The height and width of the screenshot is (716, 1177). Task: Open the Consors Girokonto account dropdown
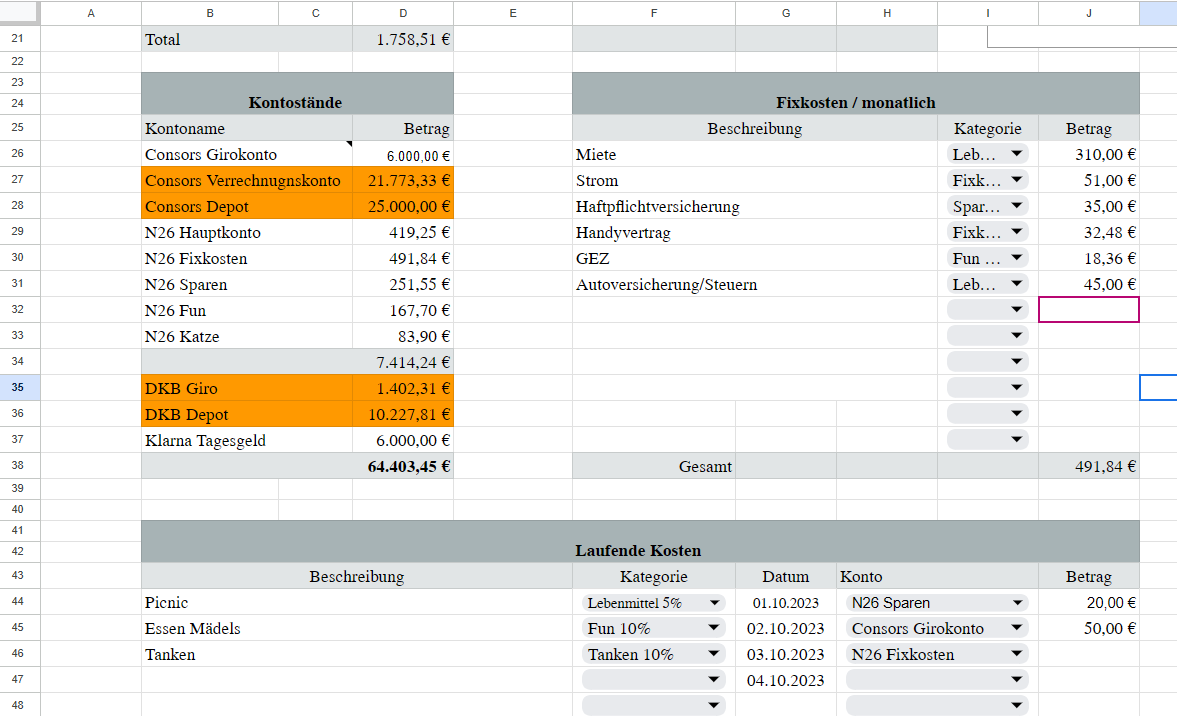click(937, 628)
